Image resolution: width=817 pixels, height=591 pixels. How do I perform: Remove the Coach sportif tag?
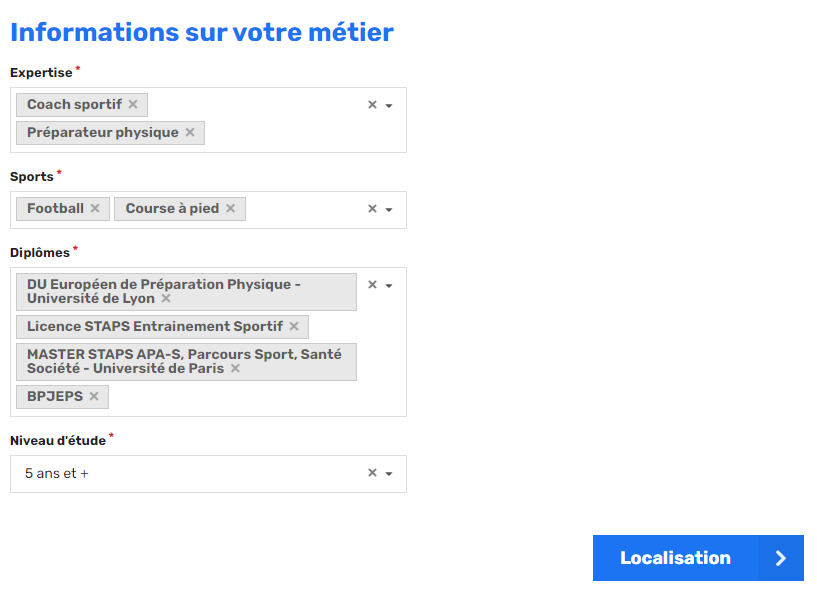coord(133,104)
